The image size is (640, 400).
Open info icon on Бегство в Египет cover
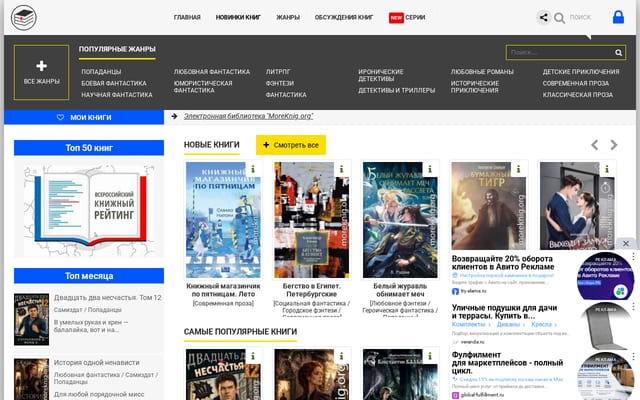tap(342, 169)
